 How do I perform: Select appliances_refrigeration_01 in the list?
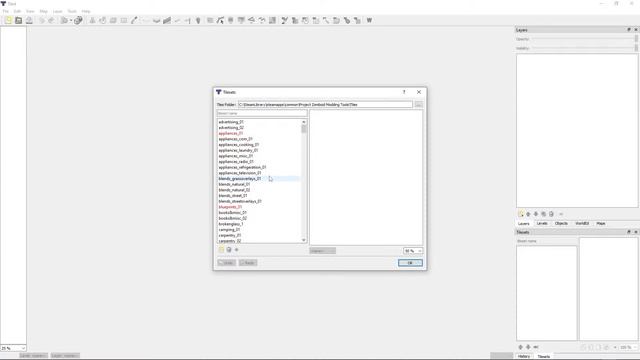[x=242, y=167]
